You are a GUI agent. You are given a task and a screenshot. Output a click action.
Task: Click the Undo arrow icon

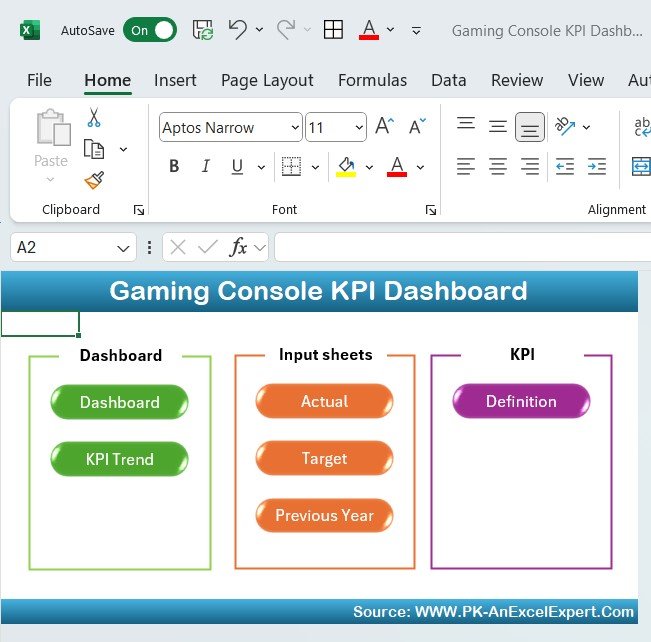237,30
